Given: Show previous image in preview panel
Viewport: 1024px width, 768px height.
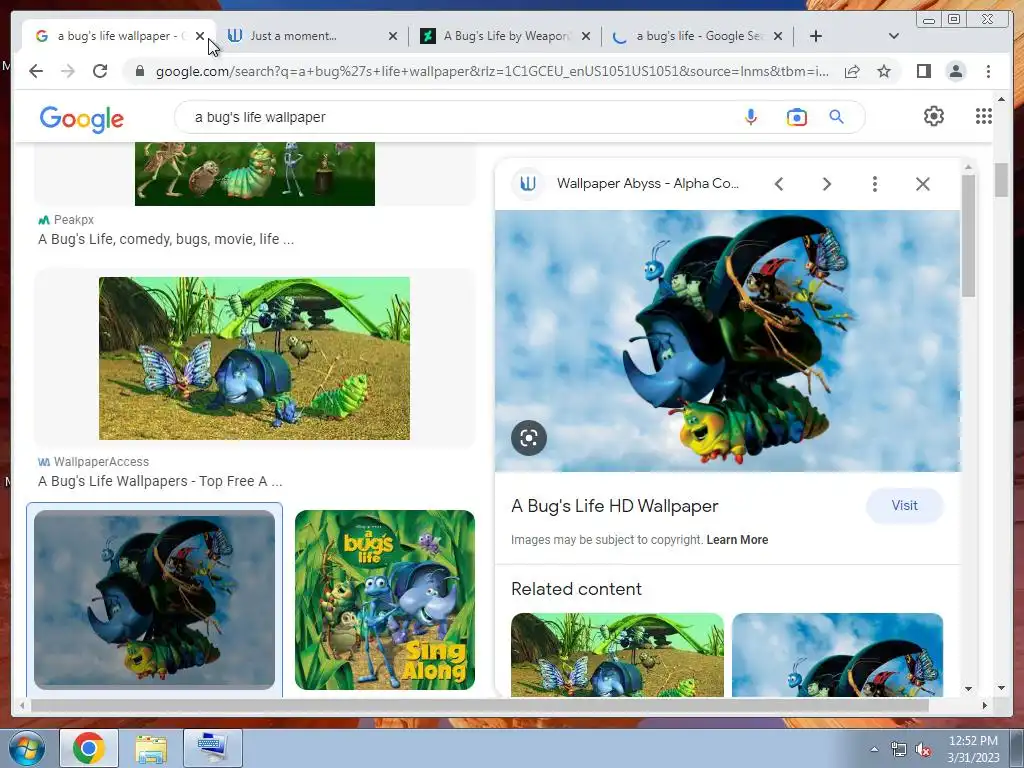Looking at the screenshot, I should coord(778,184).
